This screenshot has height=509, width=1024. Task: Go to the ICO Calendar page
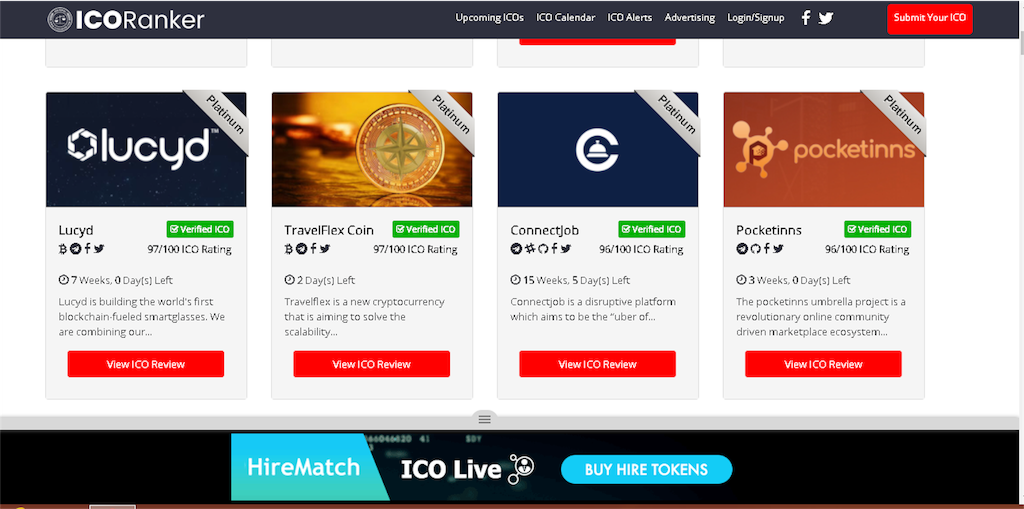click(x=566, y=18)
